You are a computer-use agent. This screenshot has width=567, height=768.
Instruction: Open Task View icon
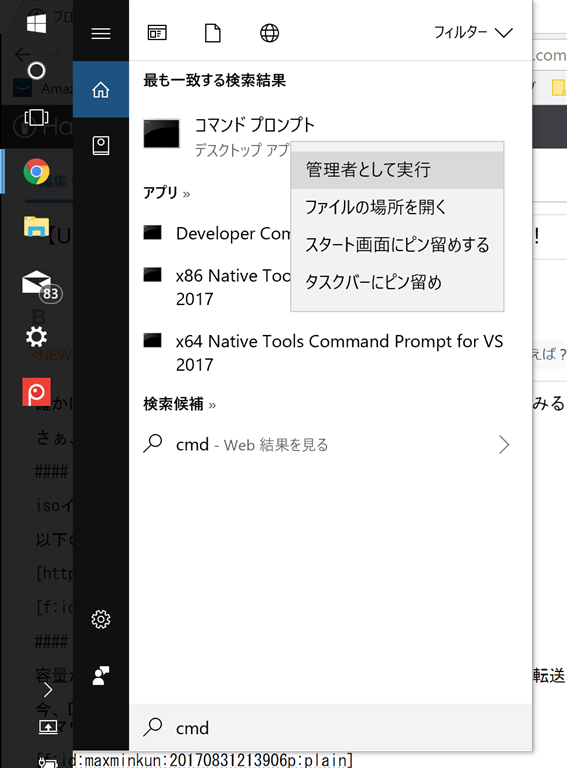[36, 118]
